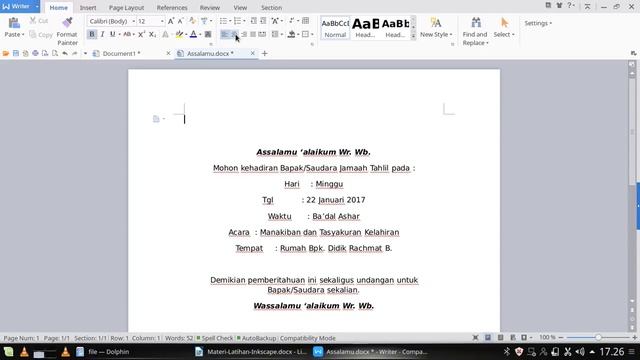
Task: Open the Font name dropdown Calibri (Body)
Action: (x=133, y=21)
